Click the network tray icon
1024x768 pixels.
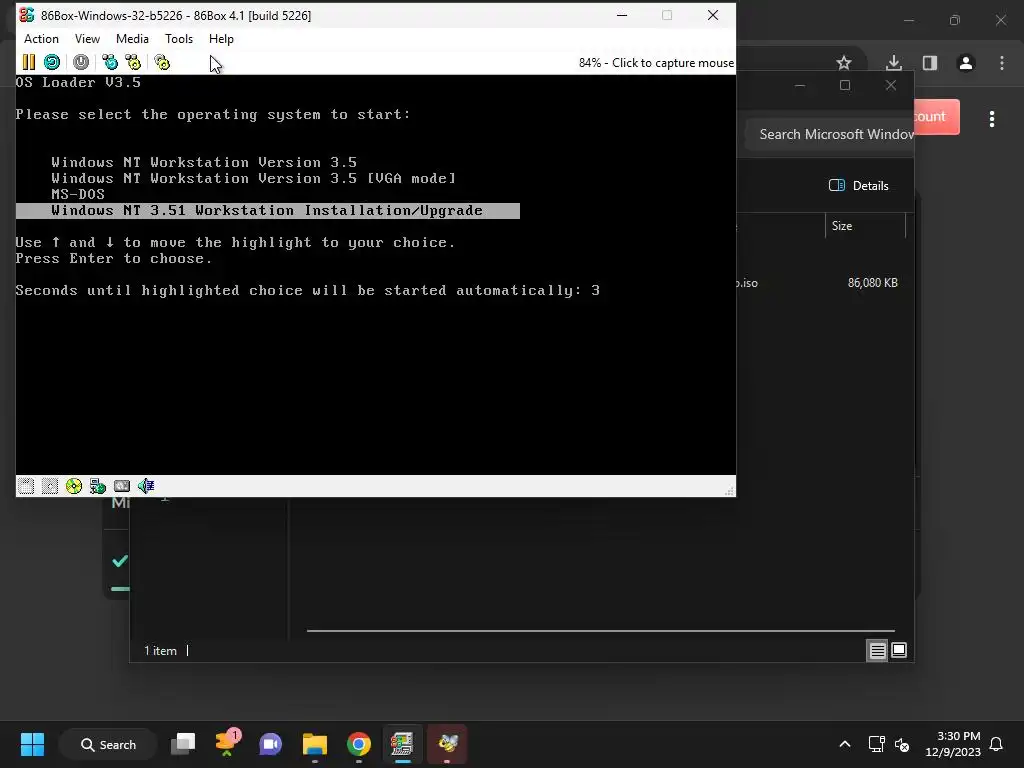point(876,744)
